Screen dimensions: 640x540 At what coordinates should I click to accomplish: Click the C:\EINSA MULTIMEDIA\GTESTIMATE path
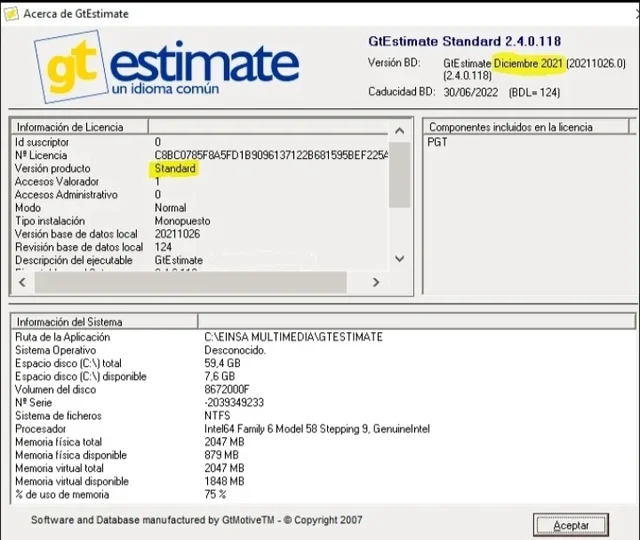coord(293,337)
